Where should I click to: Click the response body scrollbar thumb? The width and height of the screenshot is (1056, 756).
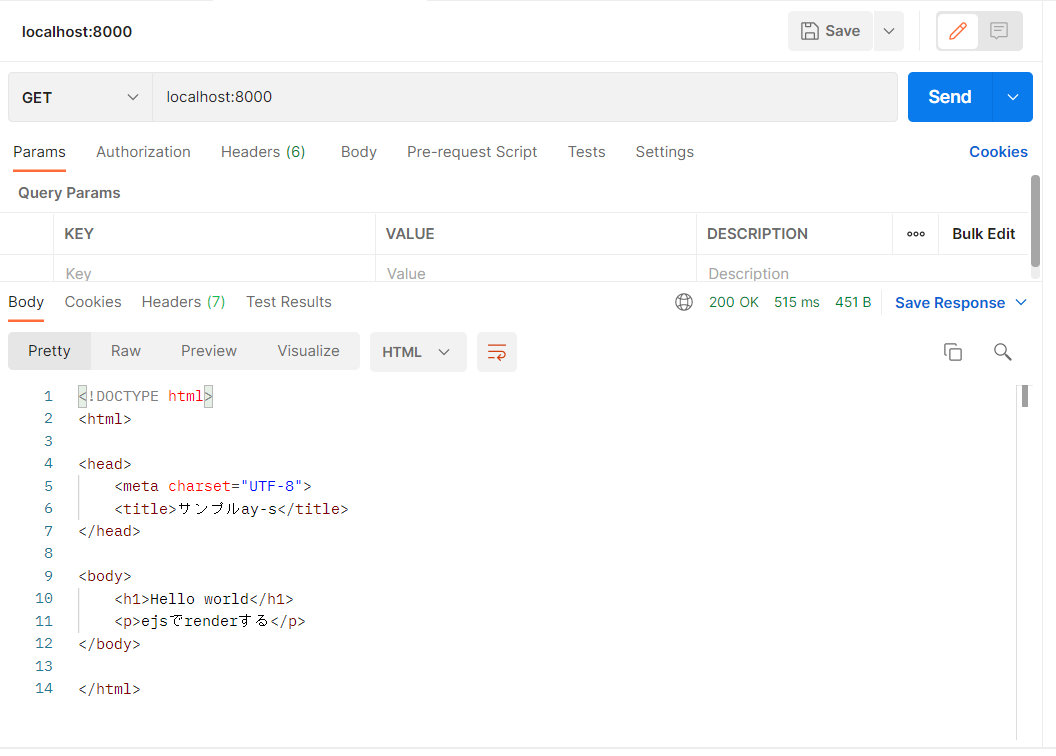(x=1025, y=396)
